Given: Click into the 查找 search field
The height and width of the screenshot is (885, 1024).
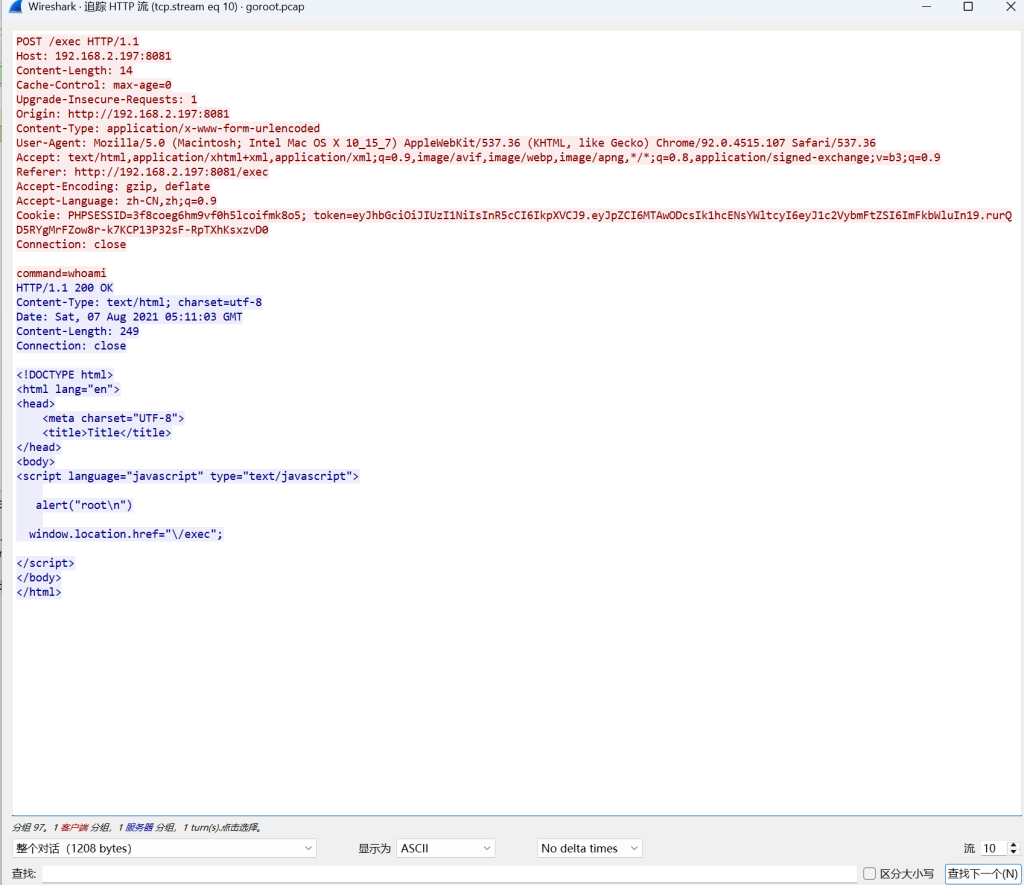Looking at the screenshot, I should 449,874.
